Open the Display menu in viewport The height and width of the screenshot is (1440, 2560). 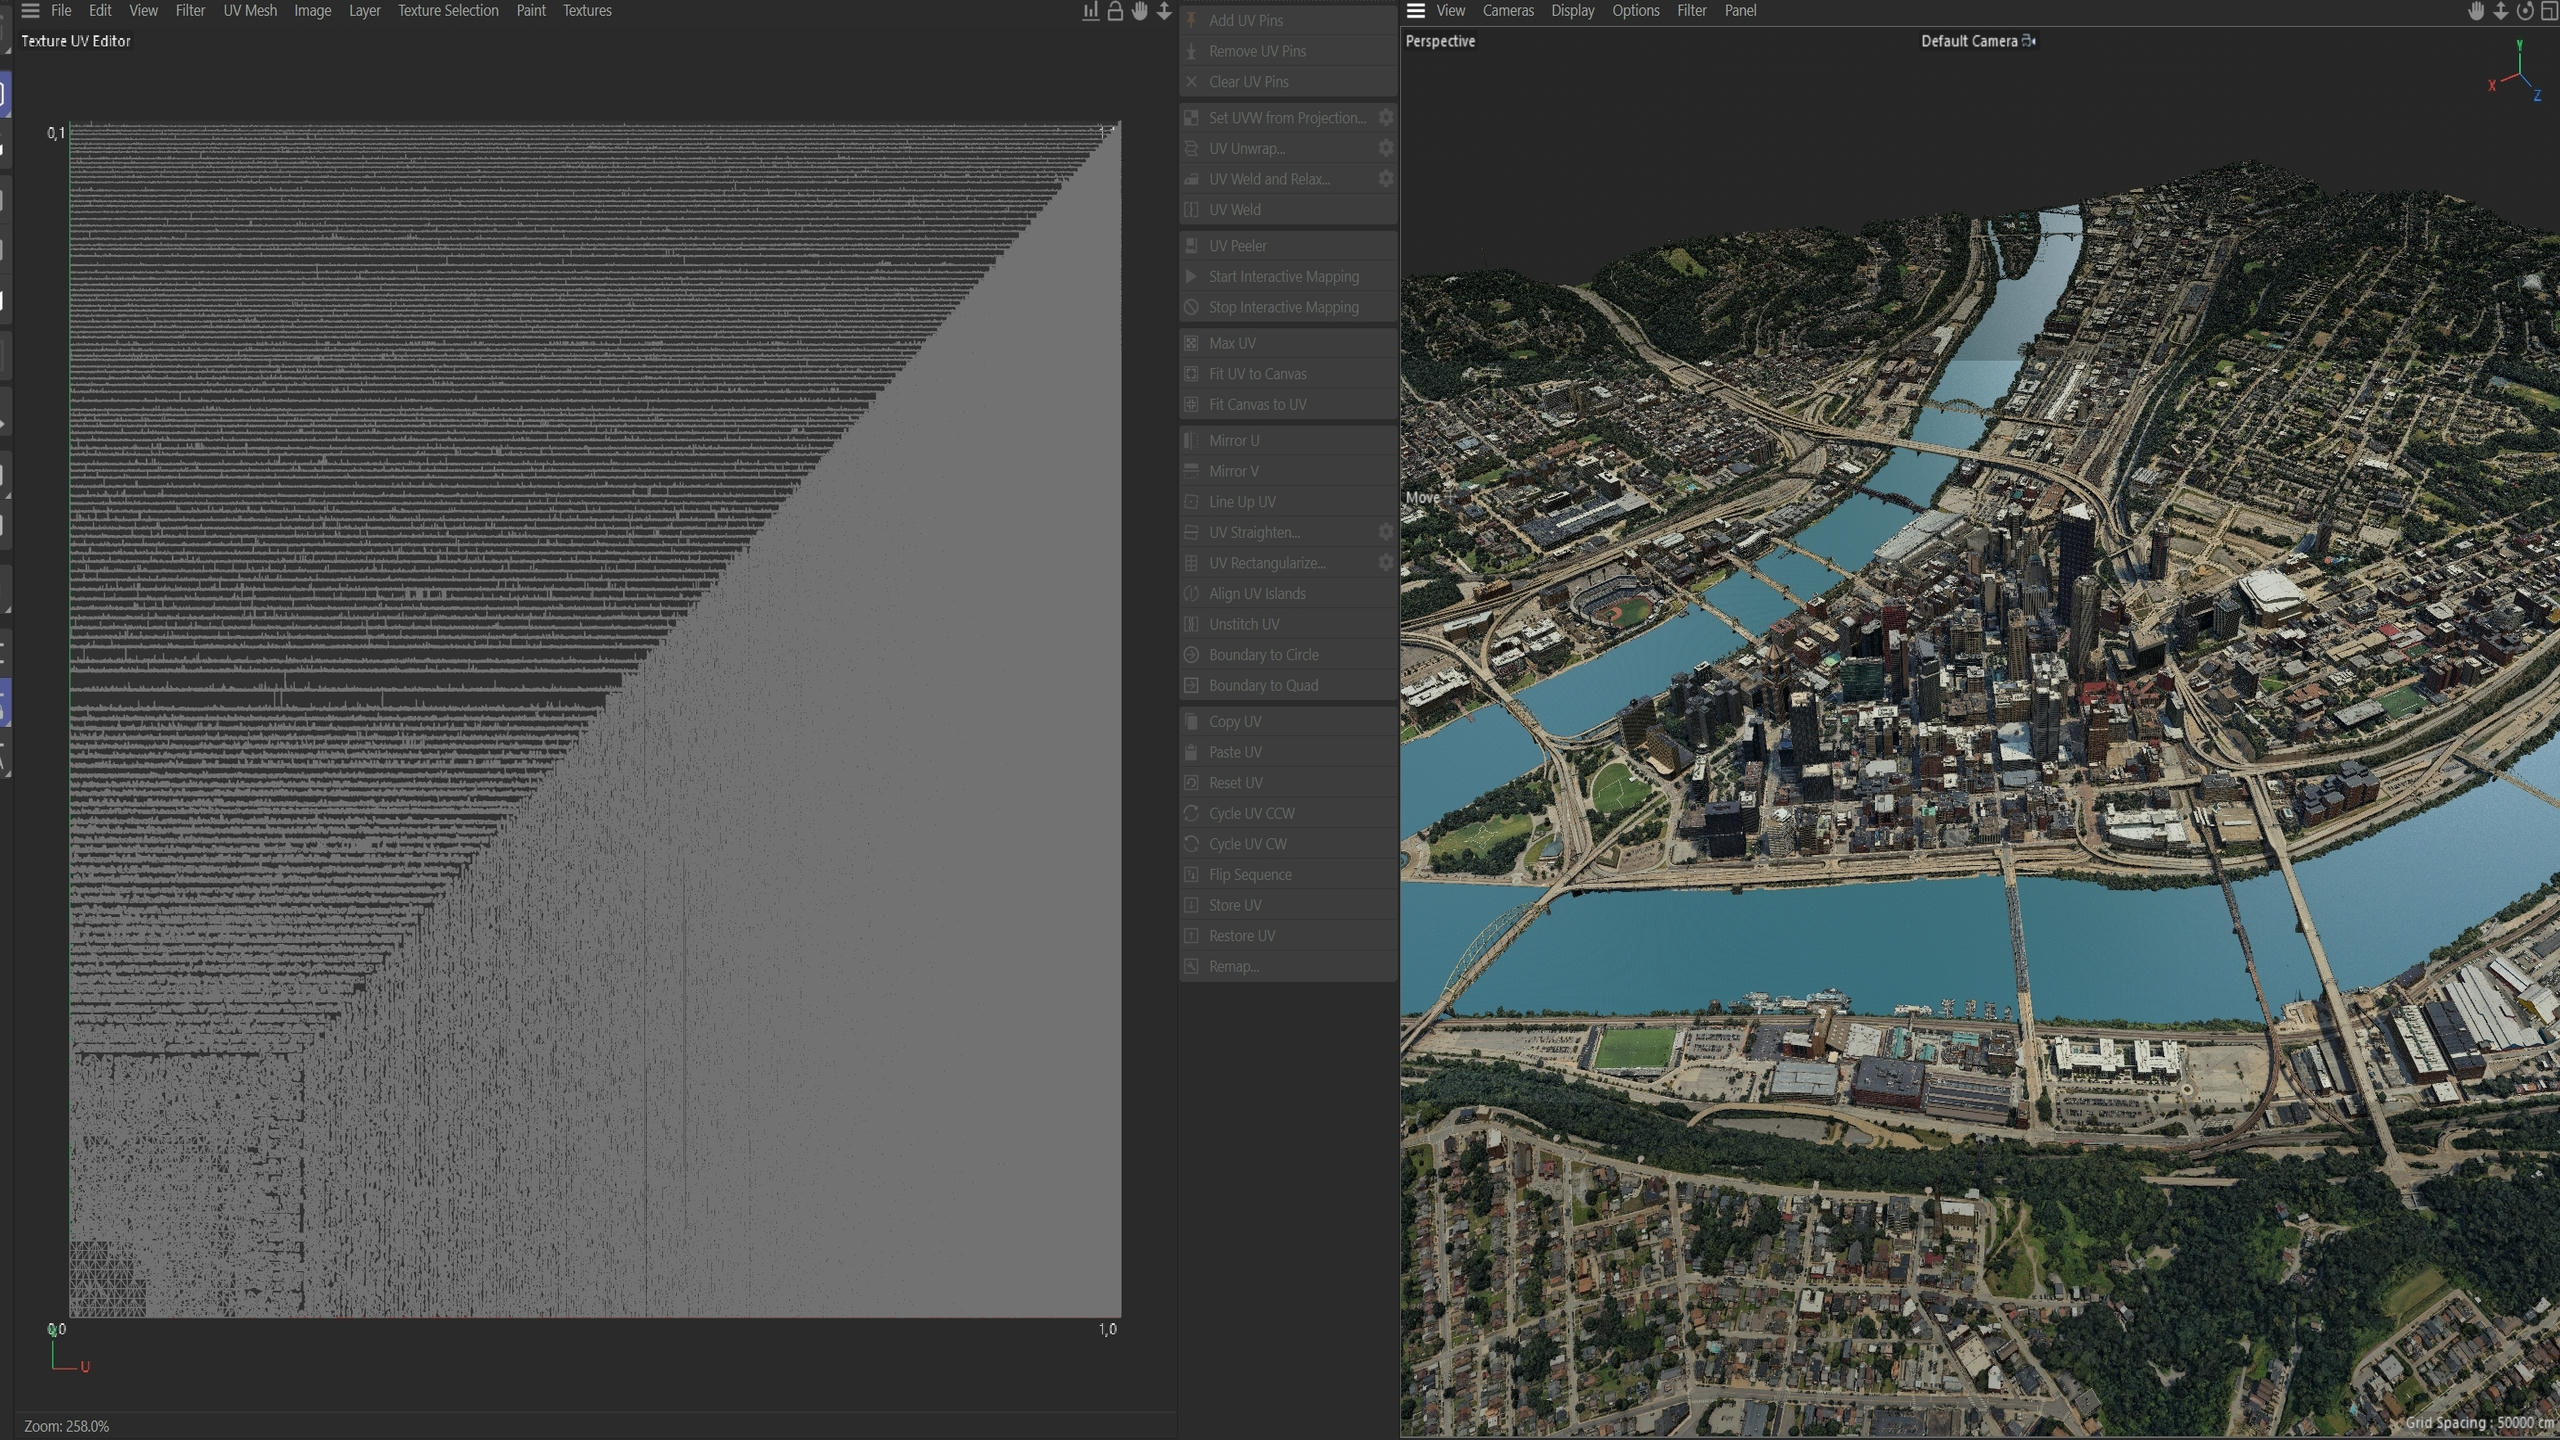point(1573,11)
